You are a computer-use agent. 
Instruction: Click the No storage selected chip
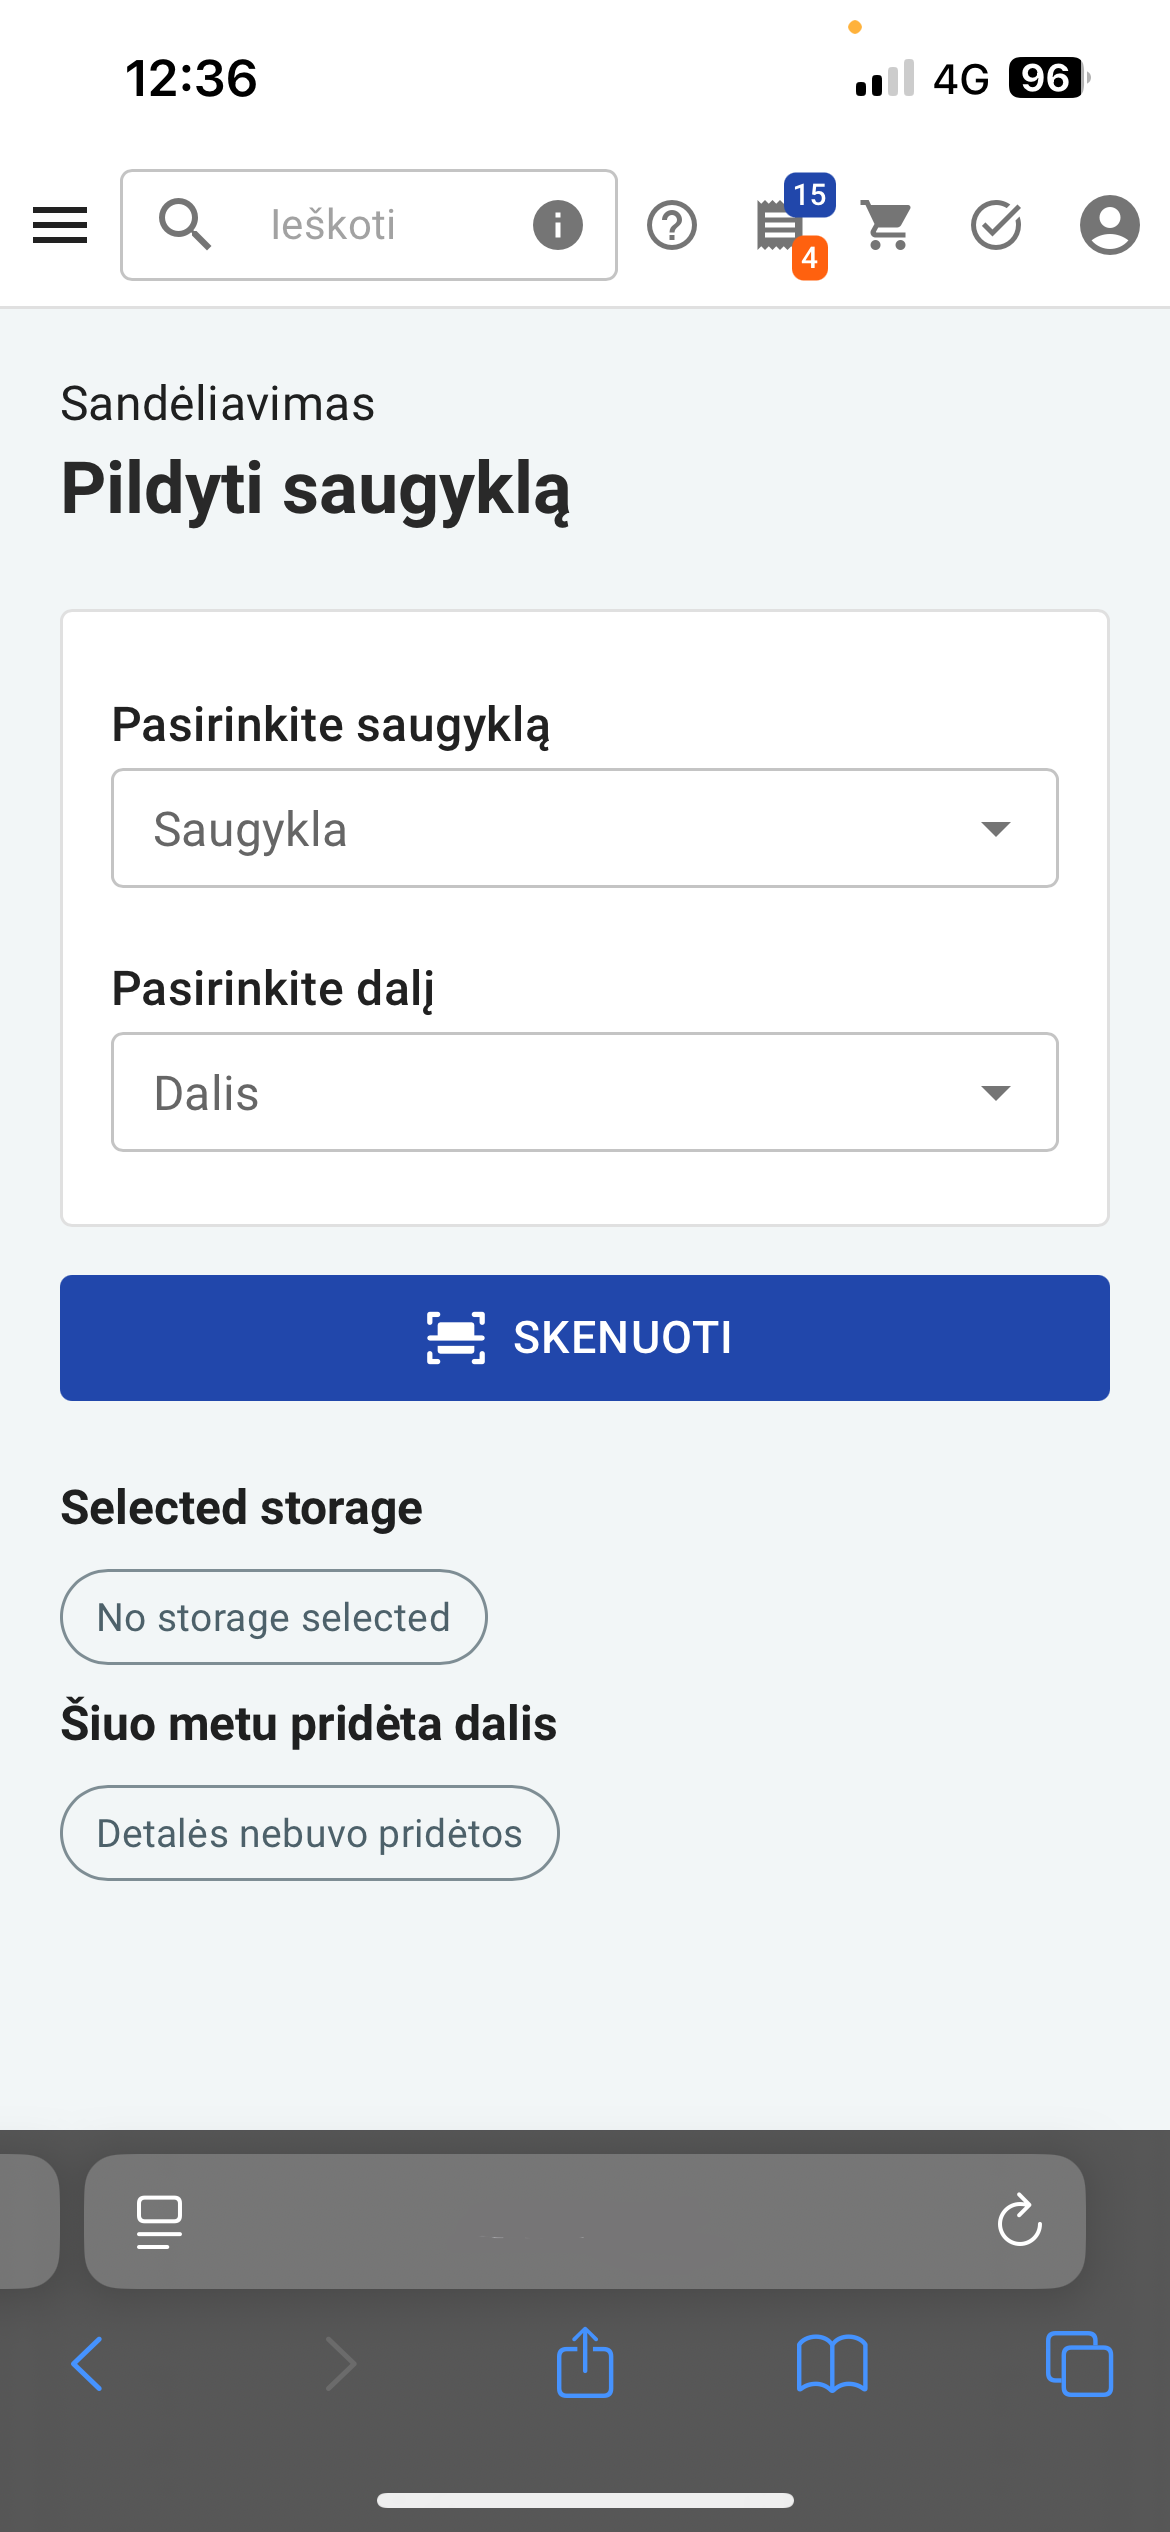[274, 1617]
